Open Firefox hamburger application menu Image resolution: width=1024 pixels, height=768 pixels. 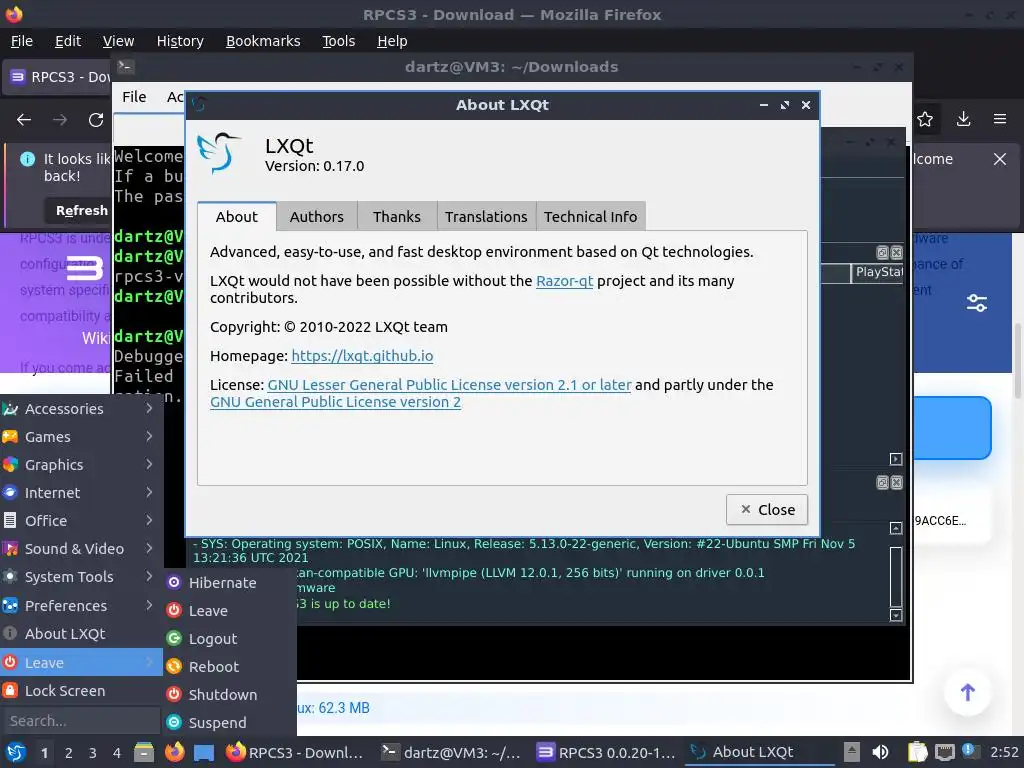[x=1000, y=119]
